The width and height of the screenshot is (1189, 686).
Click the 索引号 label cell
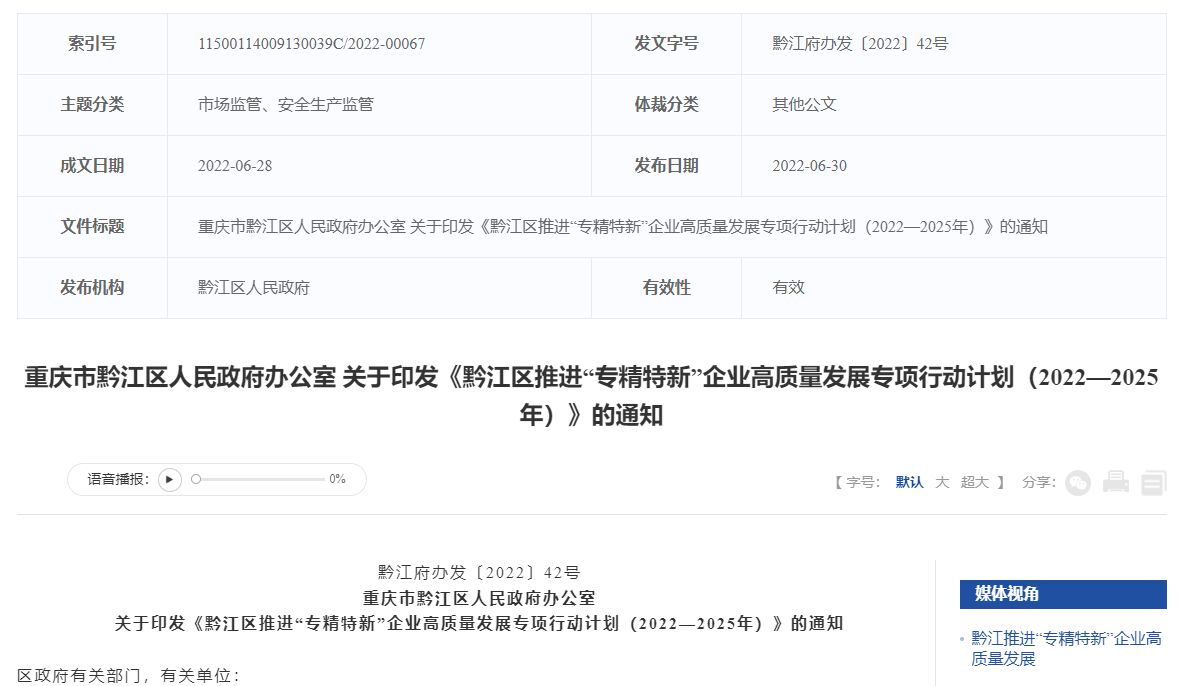pyautogui.click(x=93, y=44)
